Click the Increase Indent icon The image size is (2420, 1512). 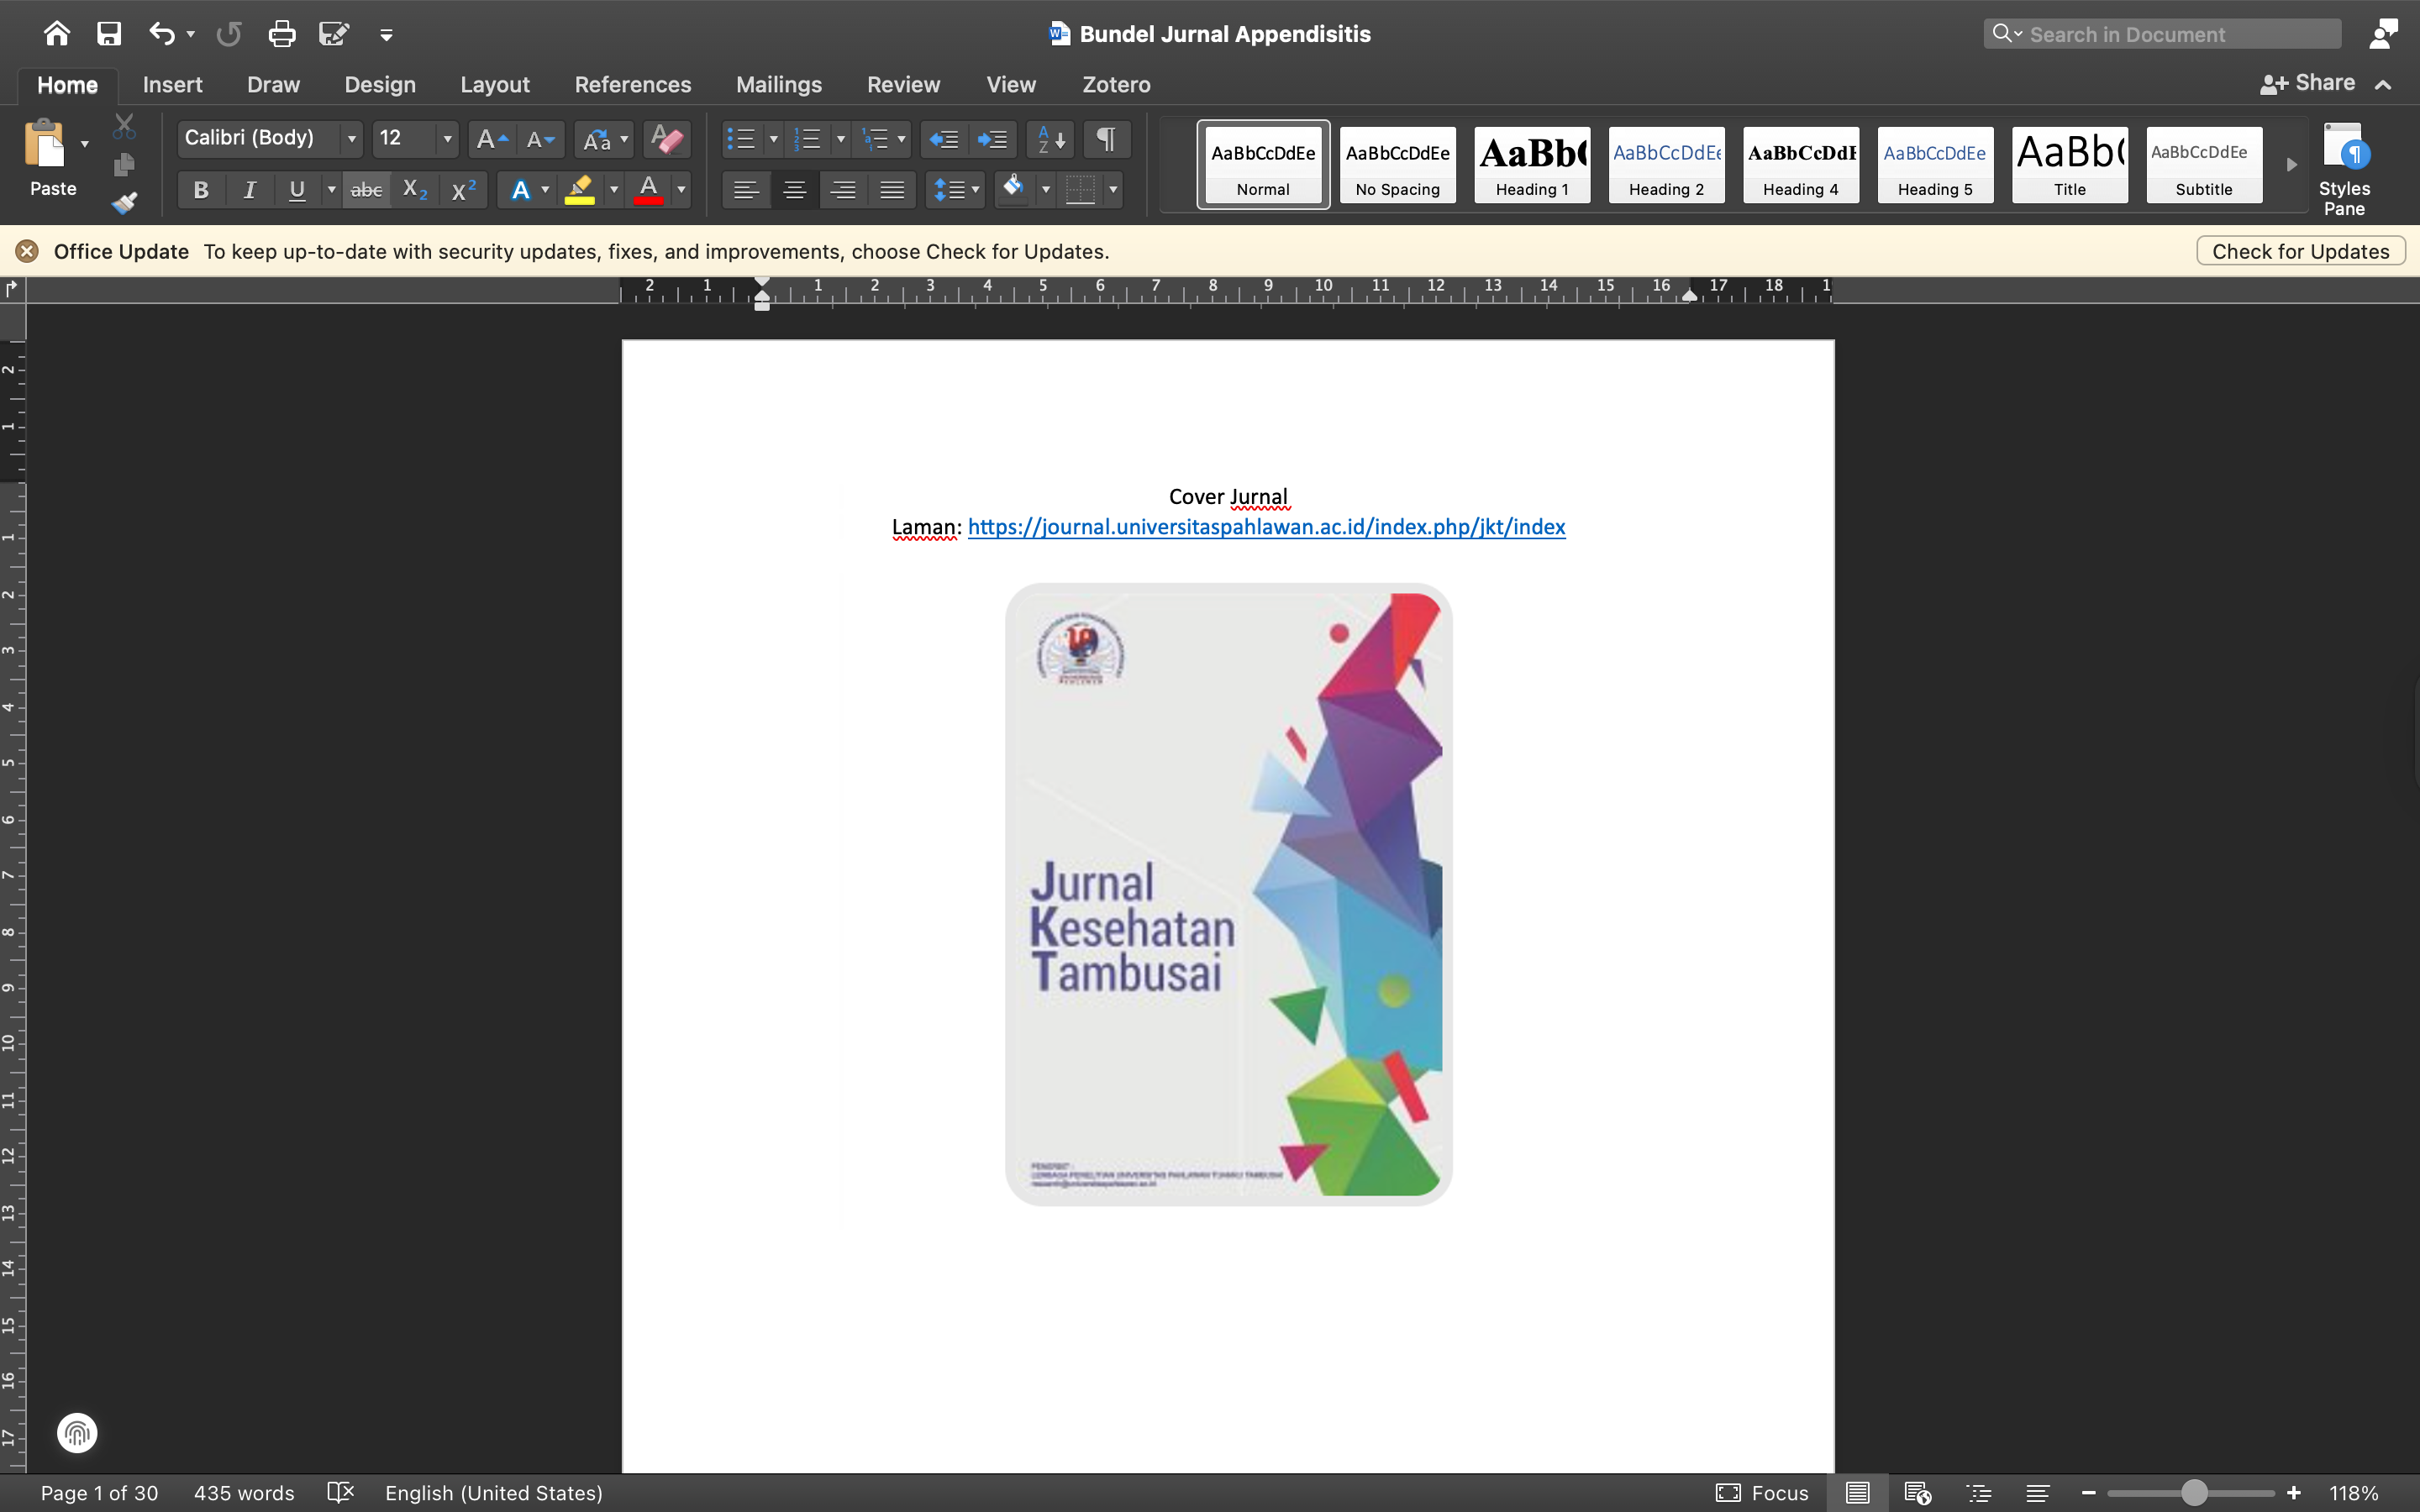(x=992, y=139)
